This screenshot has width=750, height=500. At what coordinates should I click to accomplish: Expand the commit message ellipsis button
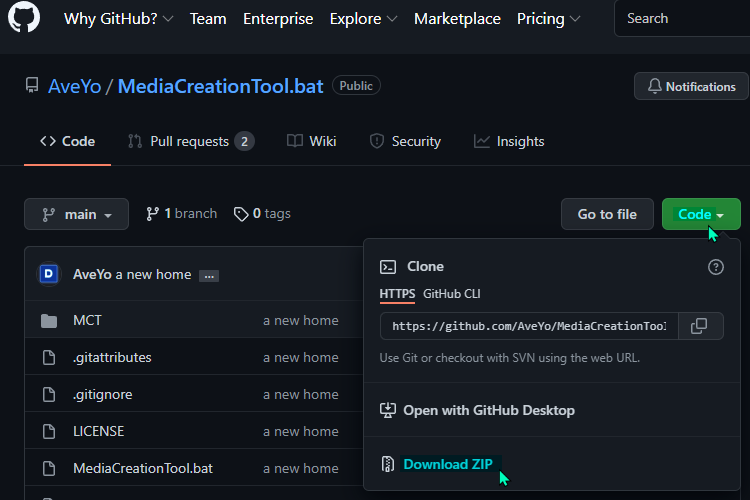[x=209, y=276]
